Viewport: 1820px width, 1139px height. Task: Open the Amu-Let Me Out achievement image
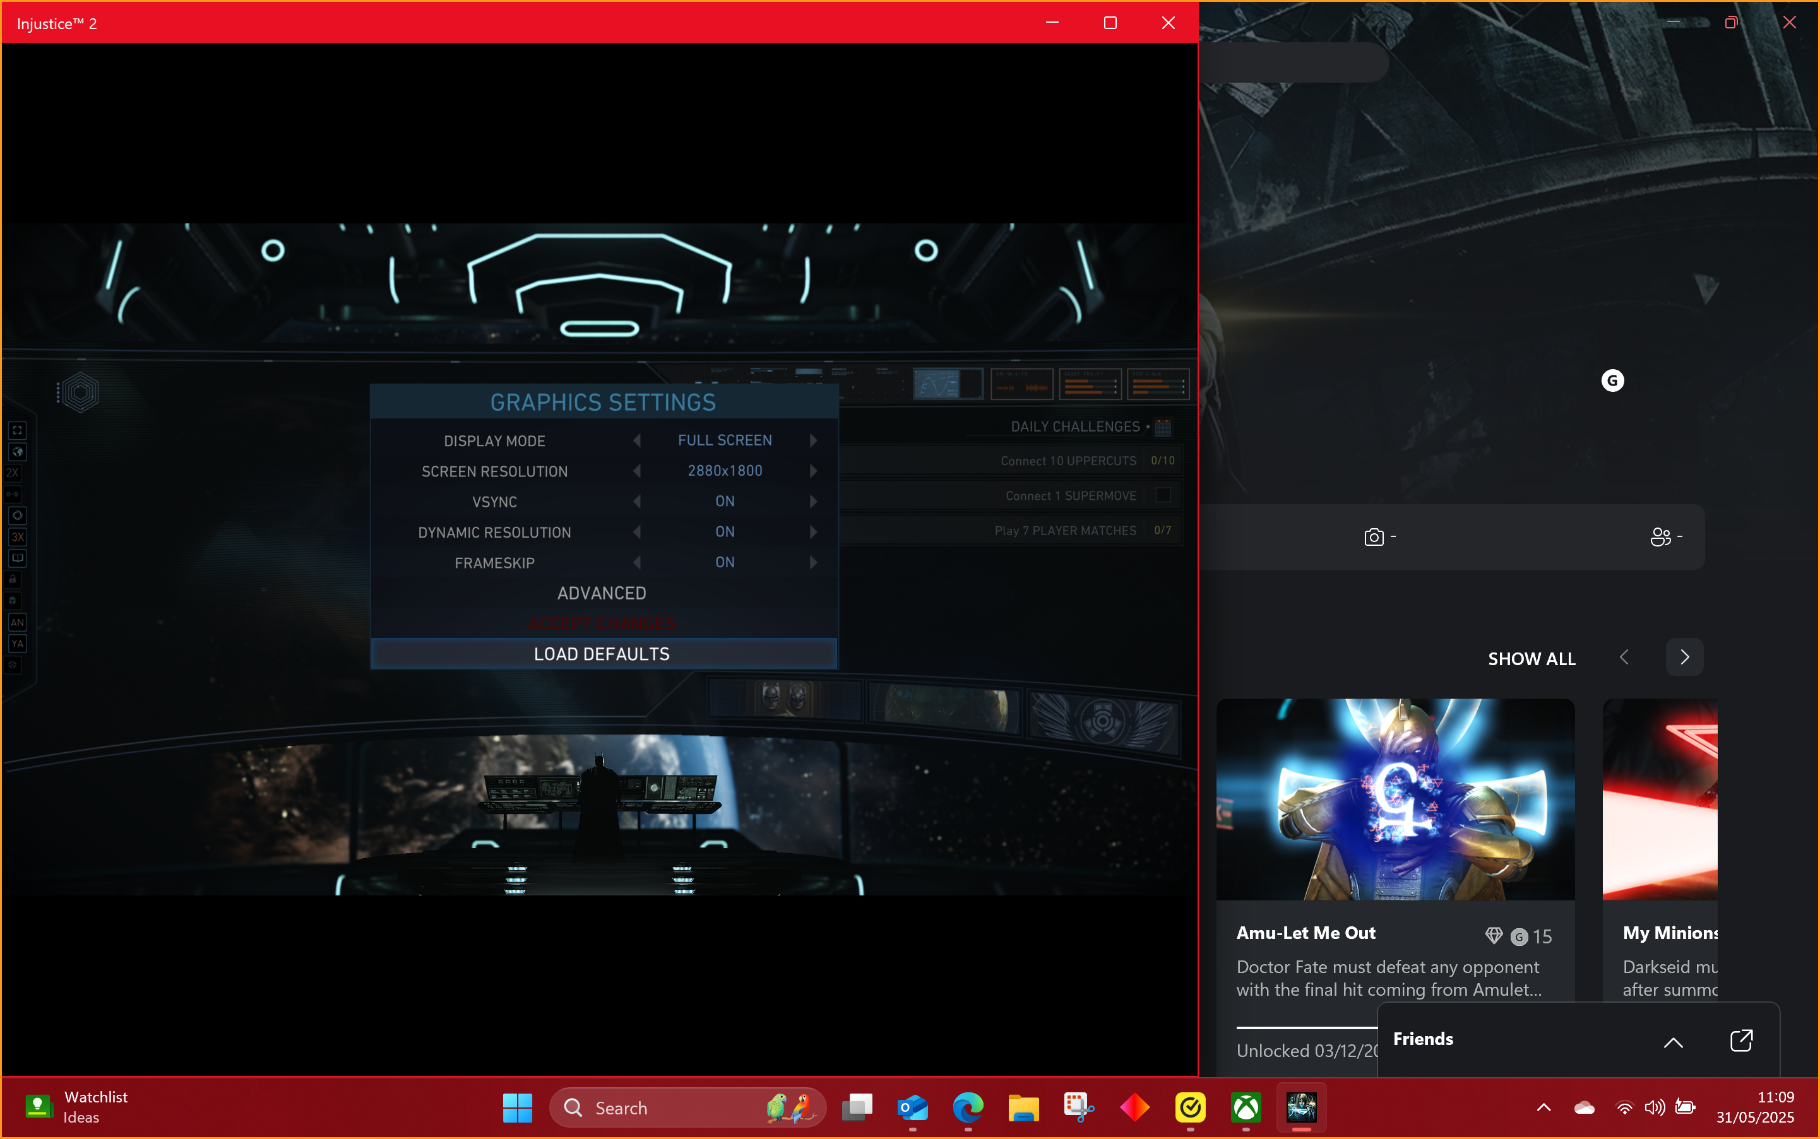tap(1395, 799)
